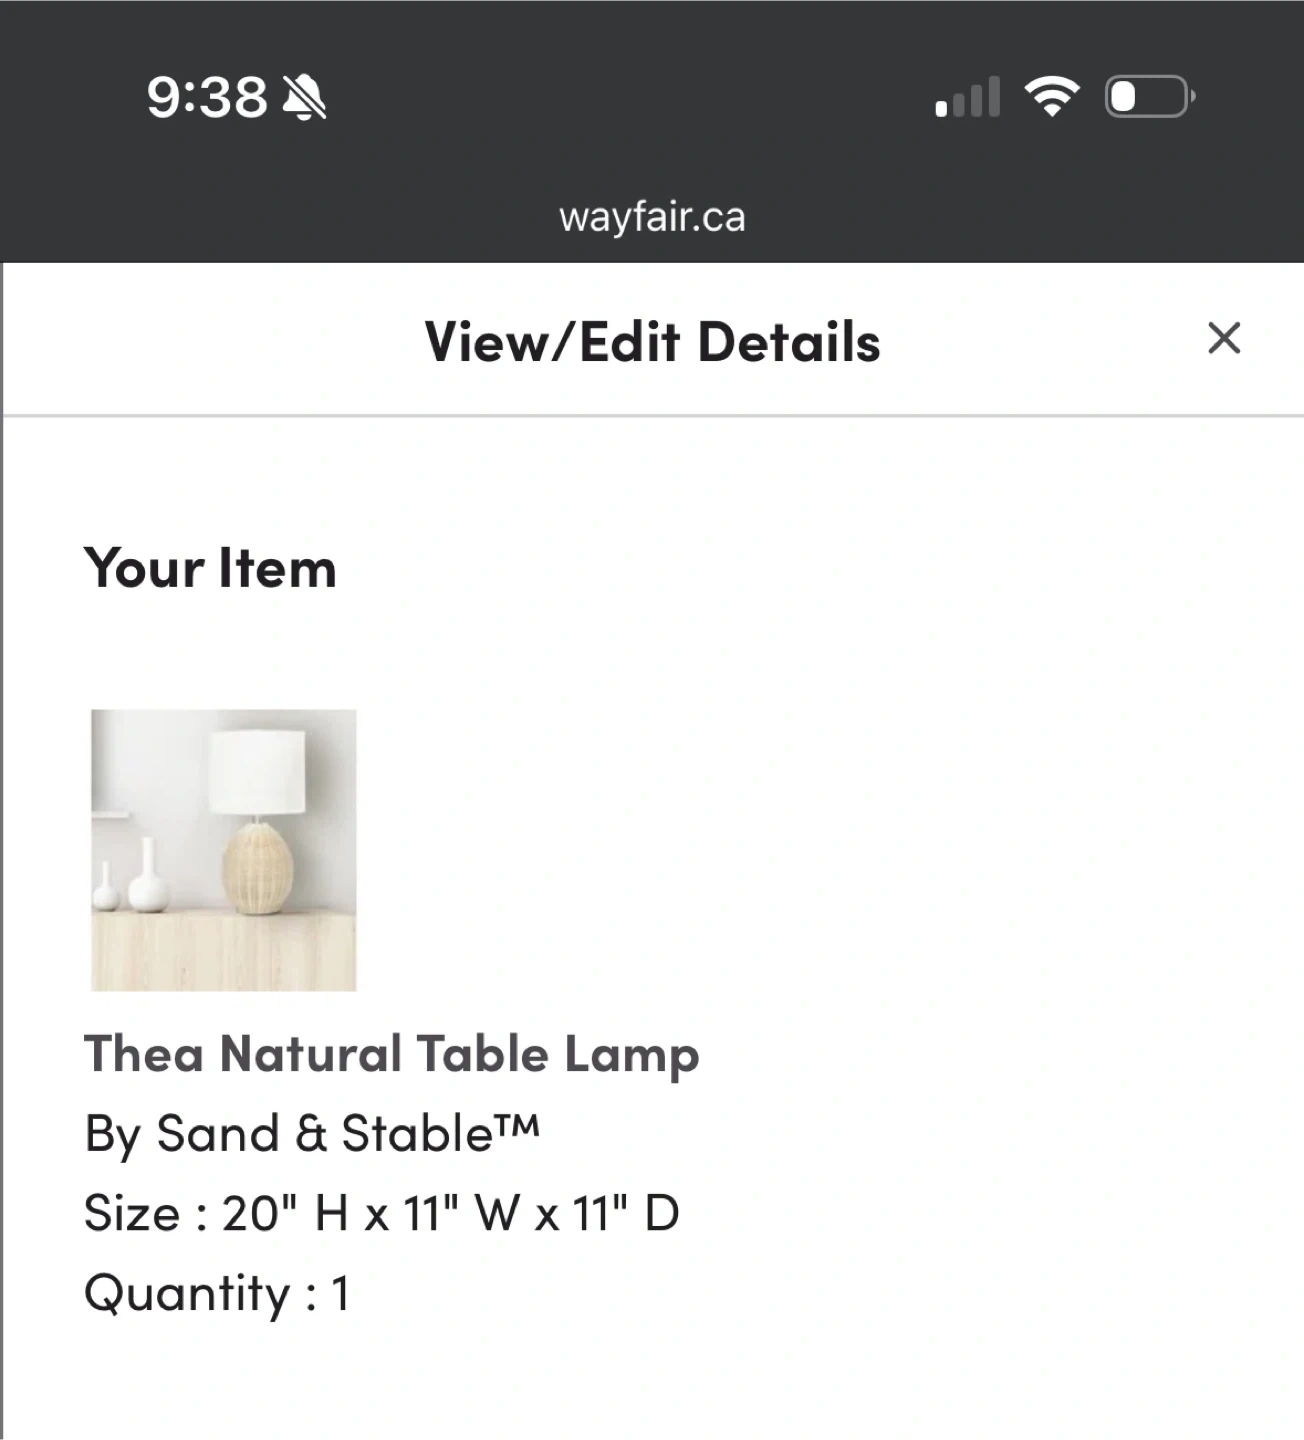1304x1440 pixels.
Task: Open the Thea Natural Table Lamp title
Action: click(x=391, y=1054)
